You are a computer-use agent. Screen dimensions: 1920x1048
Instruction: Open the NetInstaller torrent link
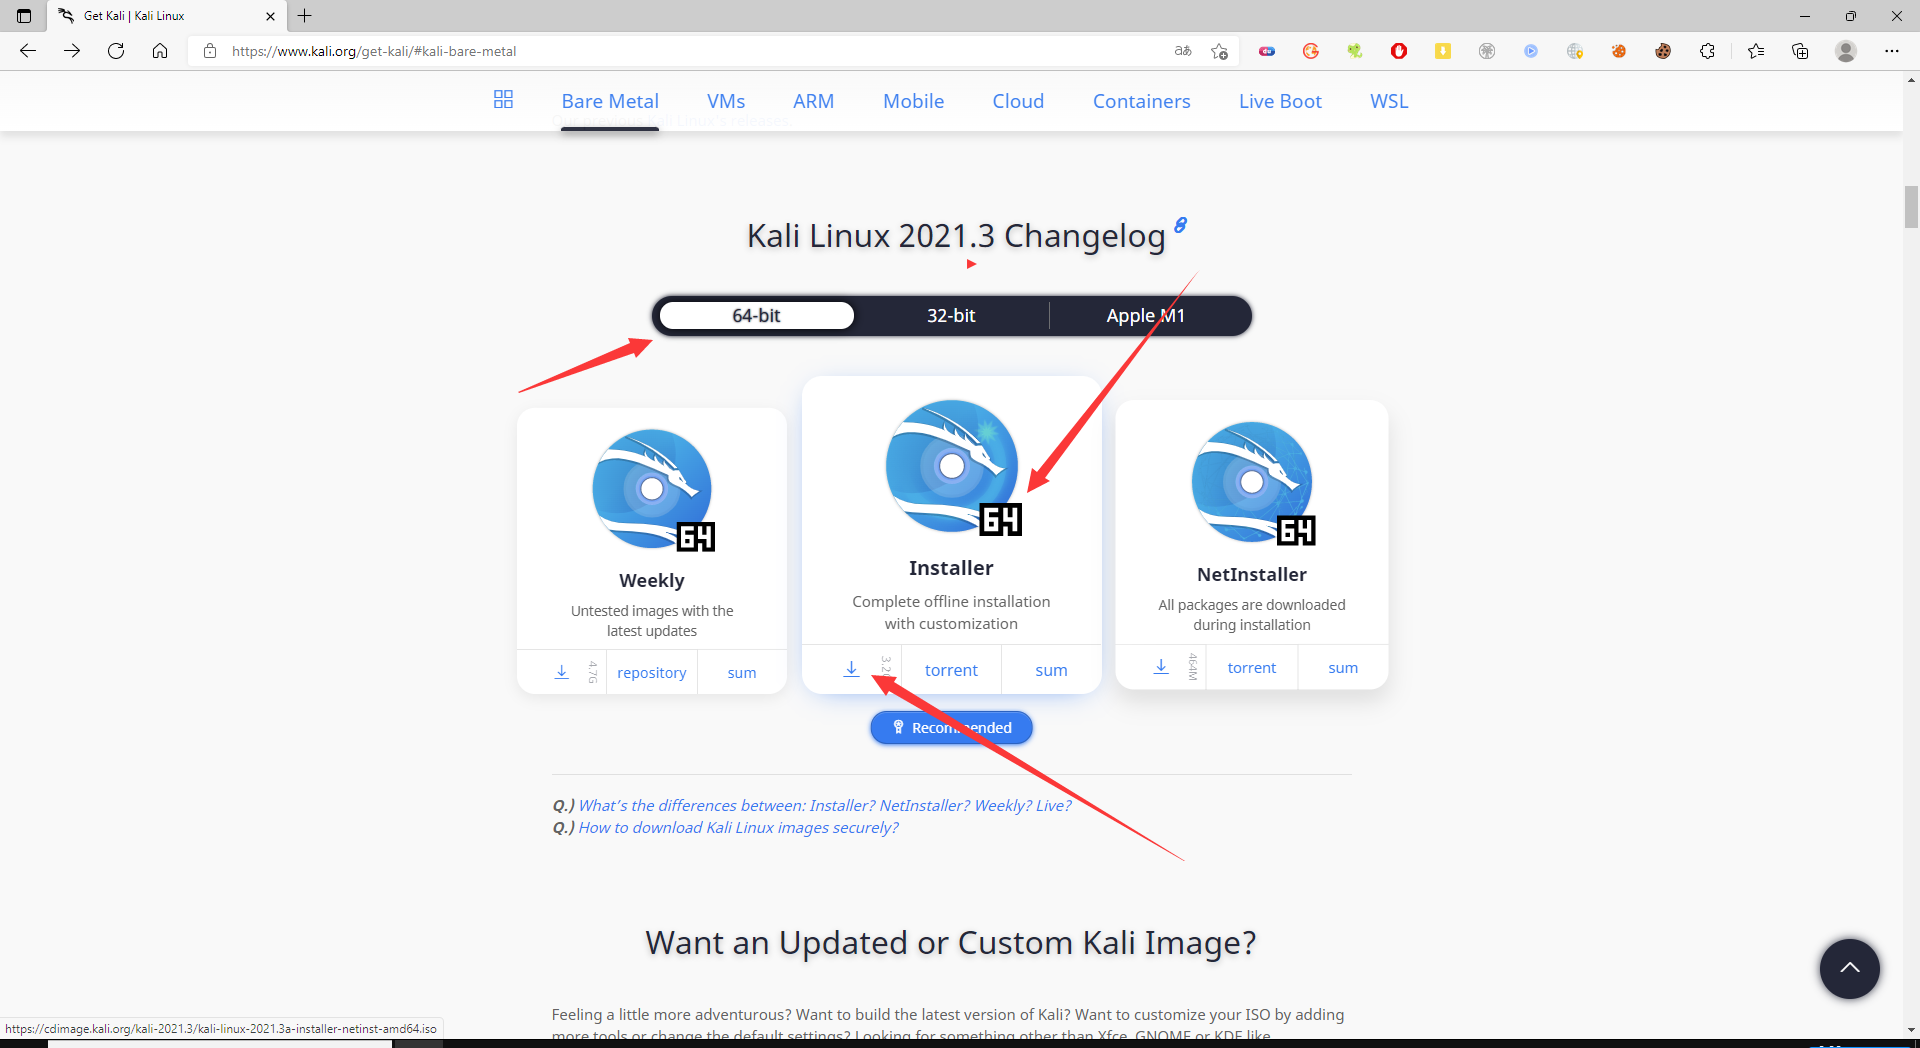(x=1252, y=668)
